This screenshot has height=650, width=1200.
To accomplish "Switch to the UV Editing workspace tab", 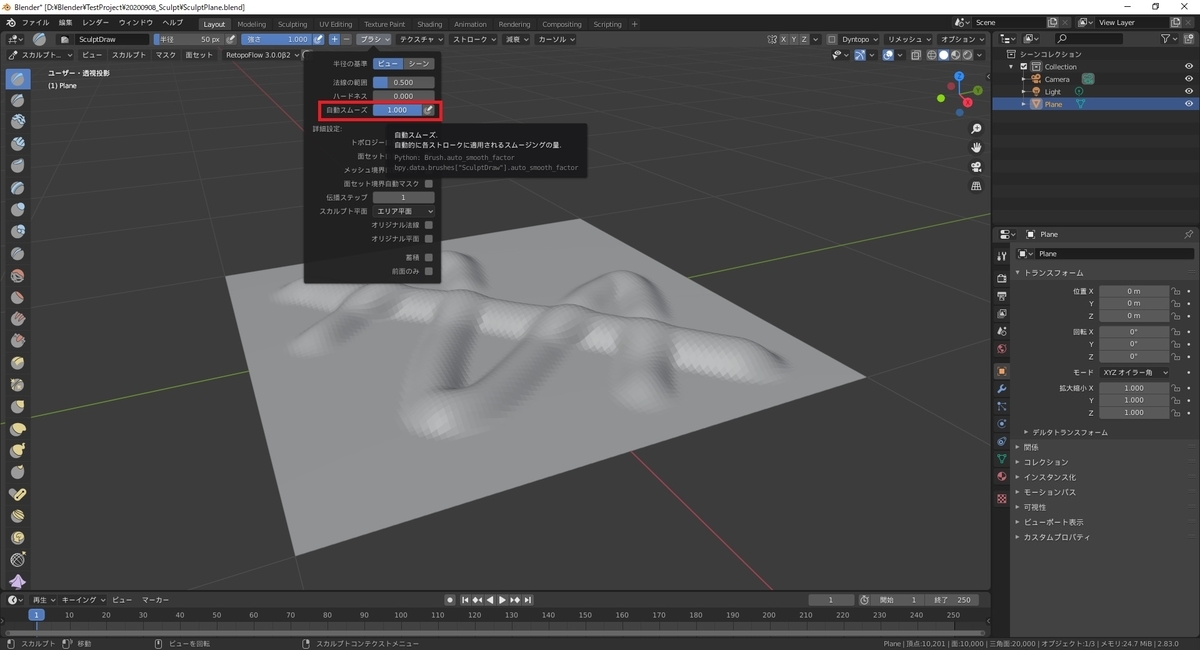I will (x=335, y=24).
